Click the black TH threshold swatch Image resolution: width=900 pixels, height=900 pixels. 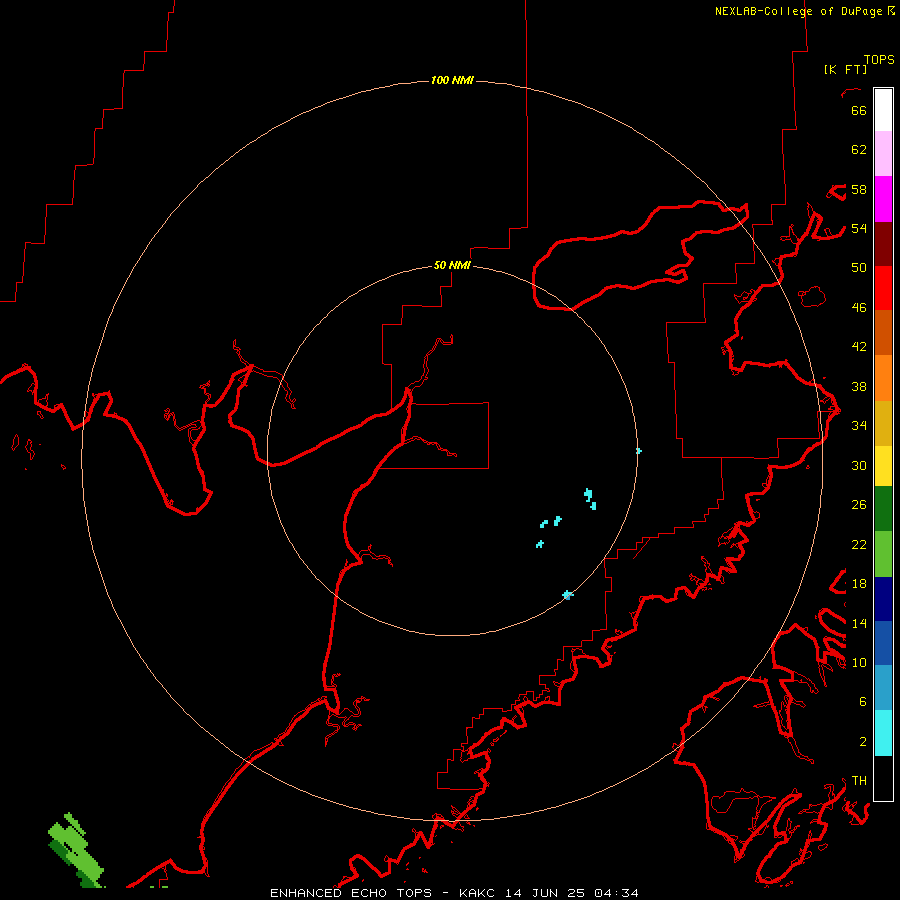(x=883, y=778)
